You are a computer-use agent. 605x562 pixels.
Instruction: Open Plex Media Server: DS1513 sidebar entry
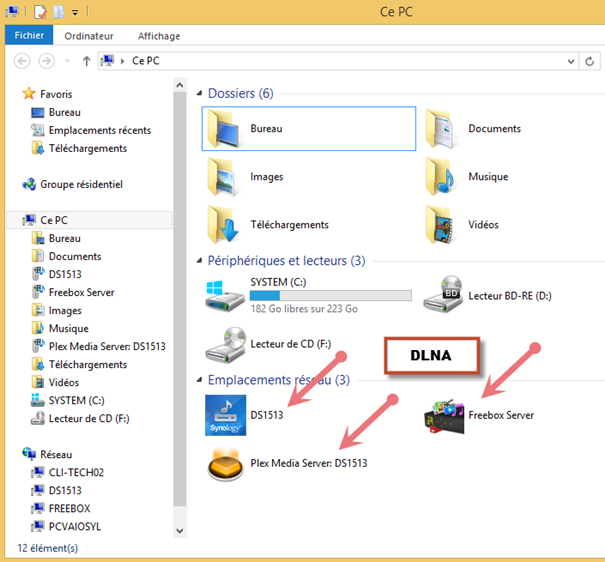click(x=107, y=346)
